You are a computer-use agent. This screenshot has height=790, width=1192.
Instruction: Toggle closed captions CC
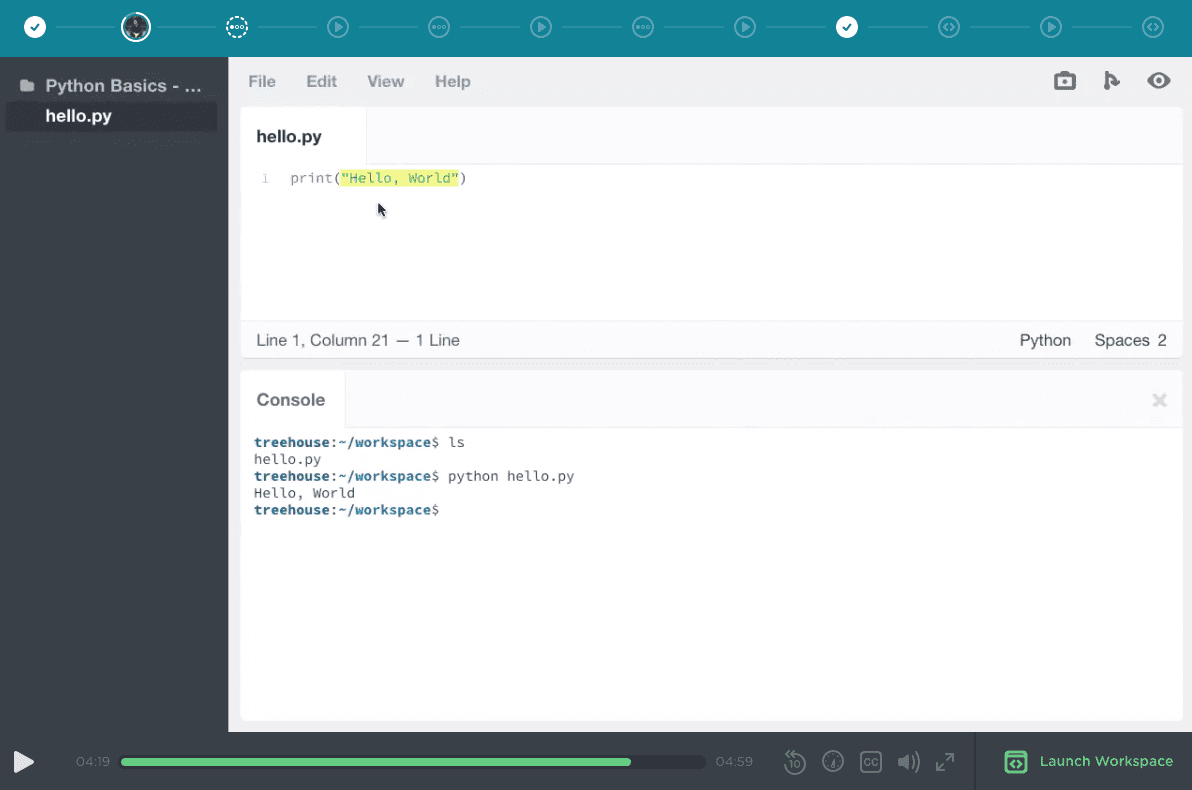(x=871, y=762)
